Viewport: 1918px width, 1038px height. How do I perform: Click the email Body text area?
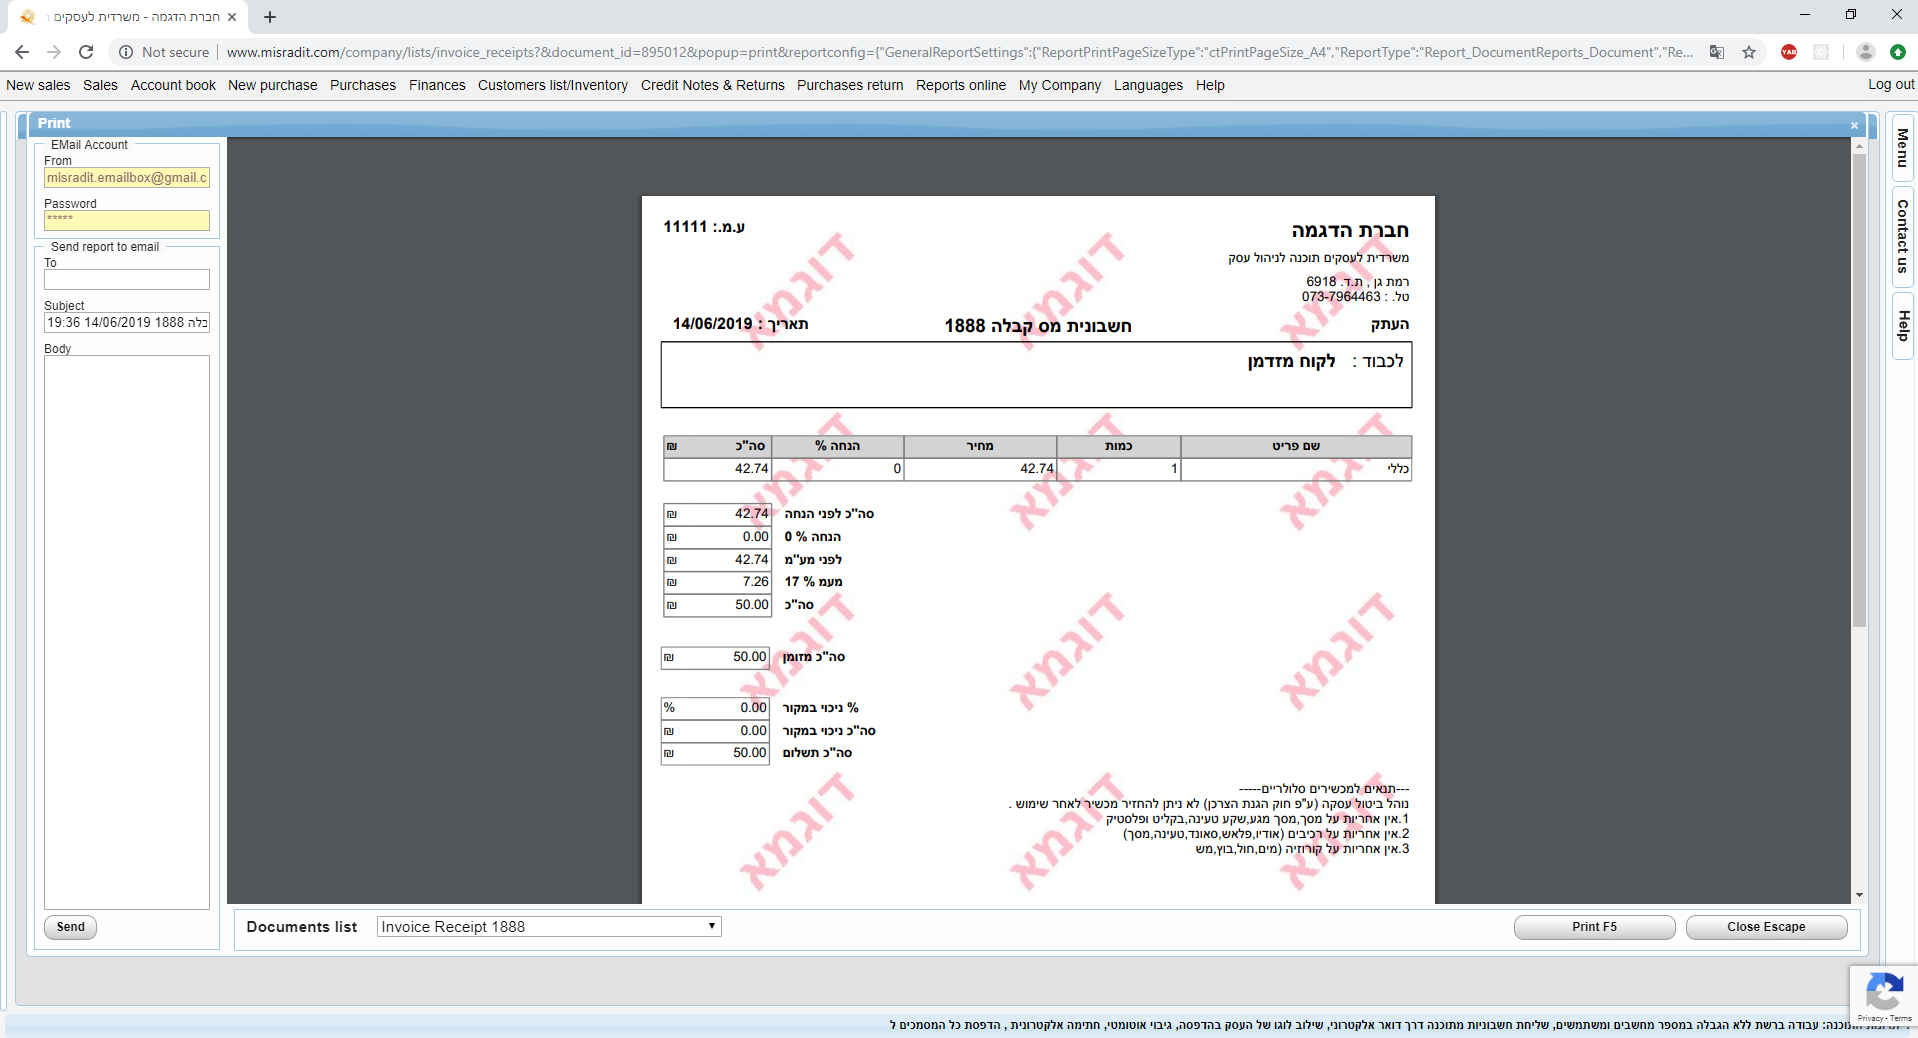[x=127, y=632]
